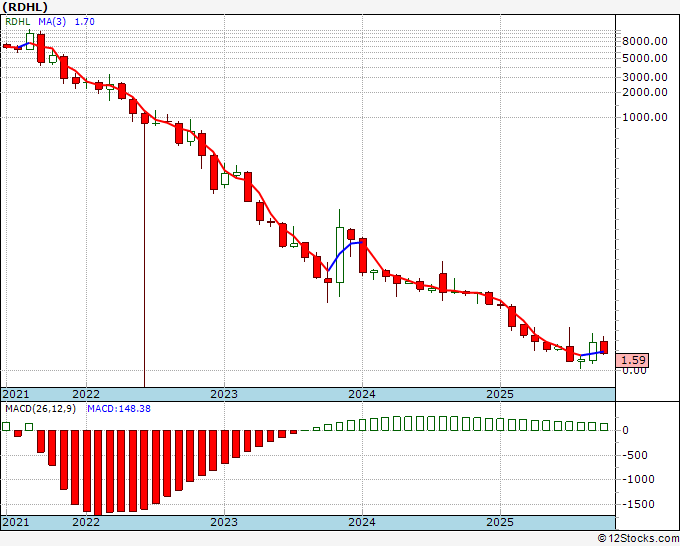Click the 1.70 moving average value

tap(85, 22)
